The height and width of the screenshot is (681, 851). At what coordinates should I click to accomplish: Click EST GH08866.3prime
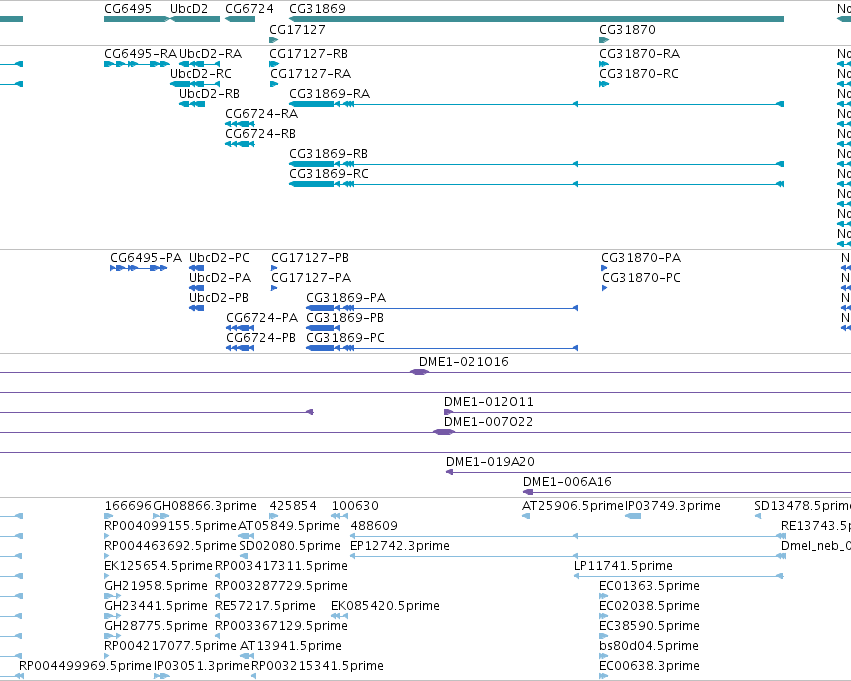pyautogui.click(x=205, y=506)
